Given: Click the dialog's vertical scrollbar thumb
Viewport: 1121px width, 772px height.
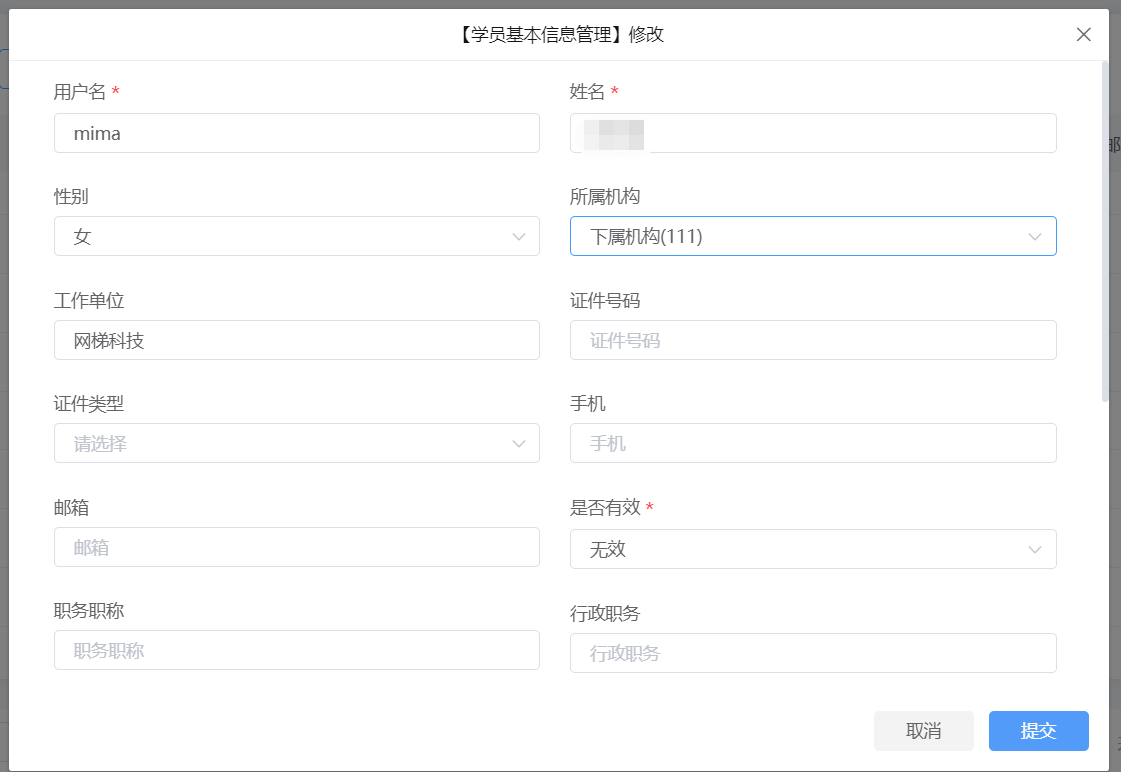Looking at the screenshot, I should pyautogui.click(x=1105, y=231).
